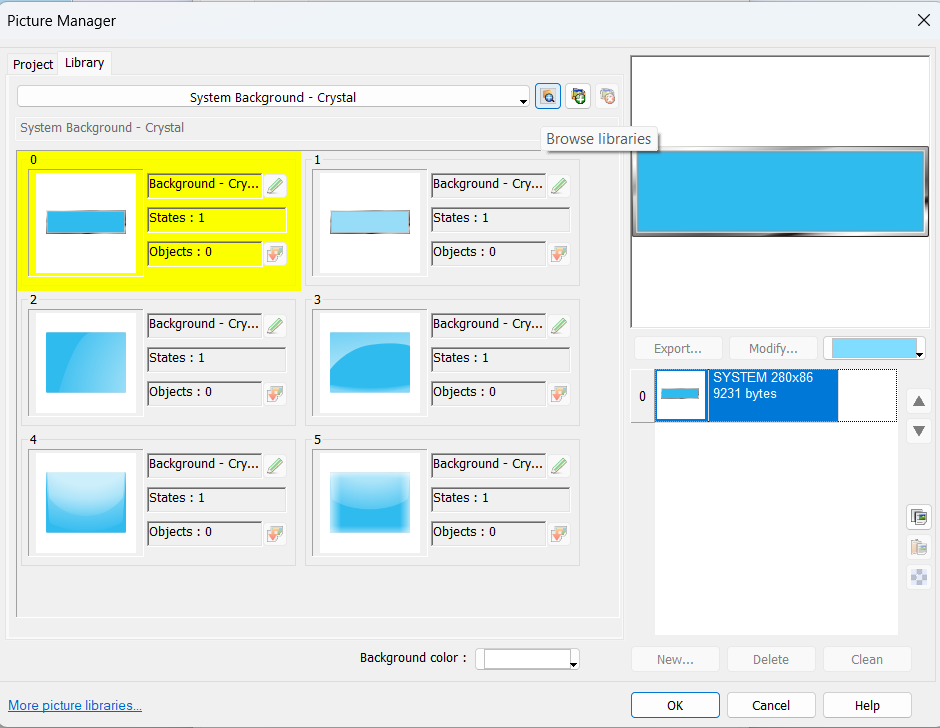Switch to the Project tab
Viewport: 940px width, 728px height.
coord(33,64)
